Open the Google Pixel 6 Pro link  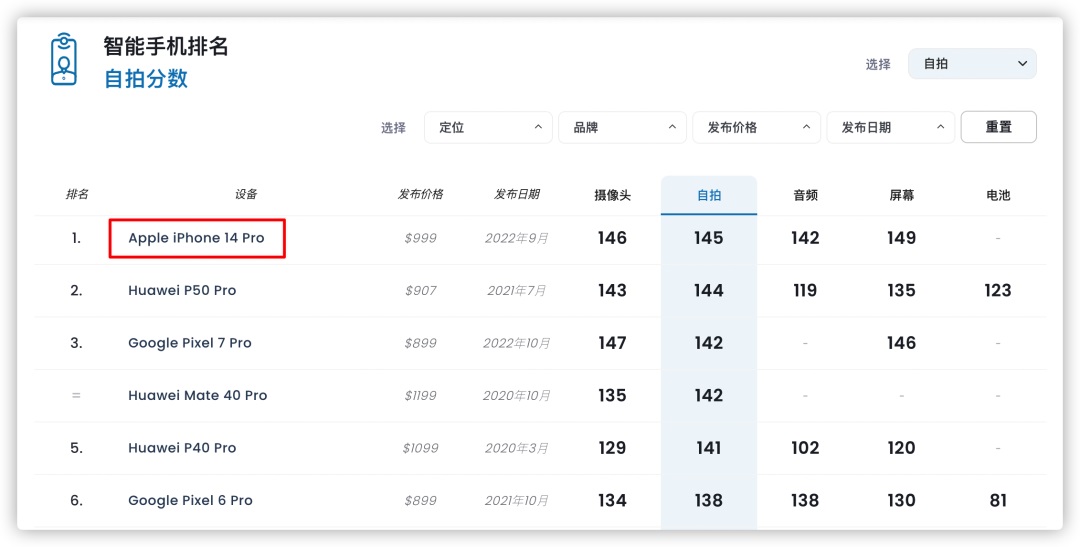(190, 500)
